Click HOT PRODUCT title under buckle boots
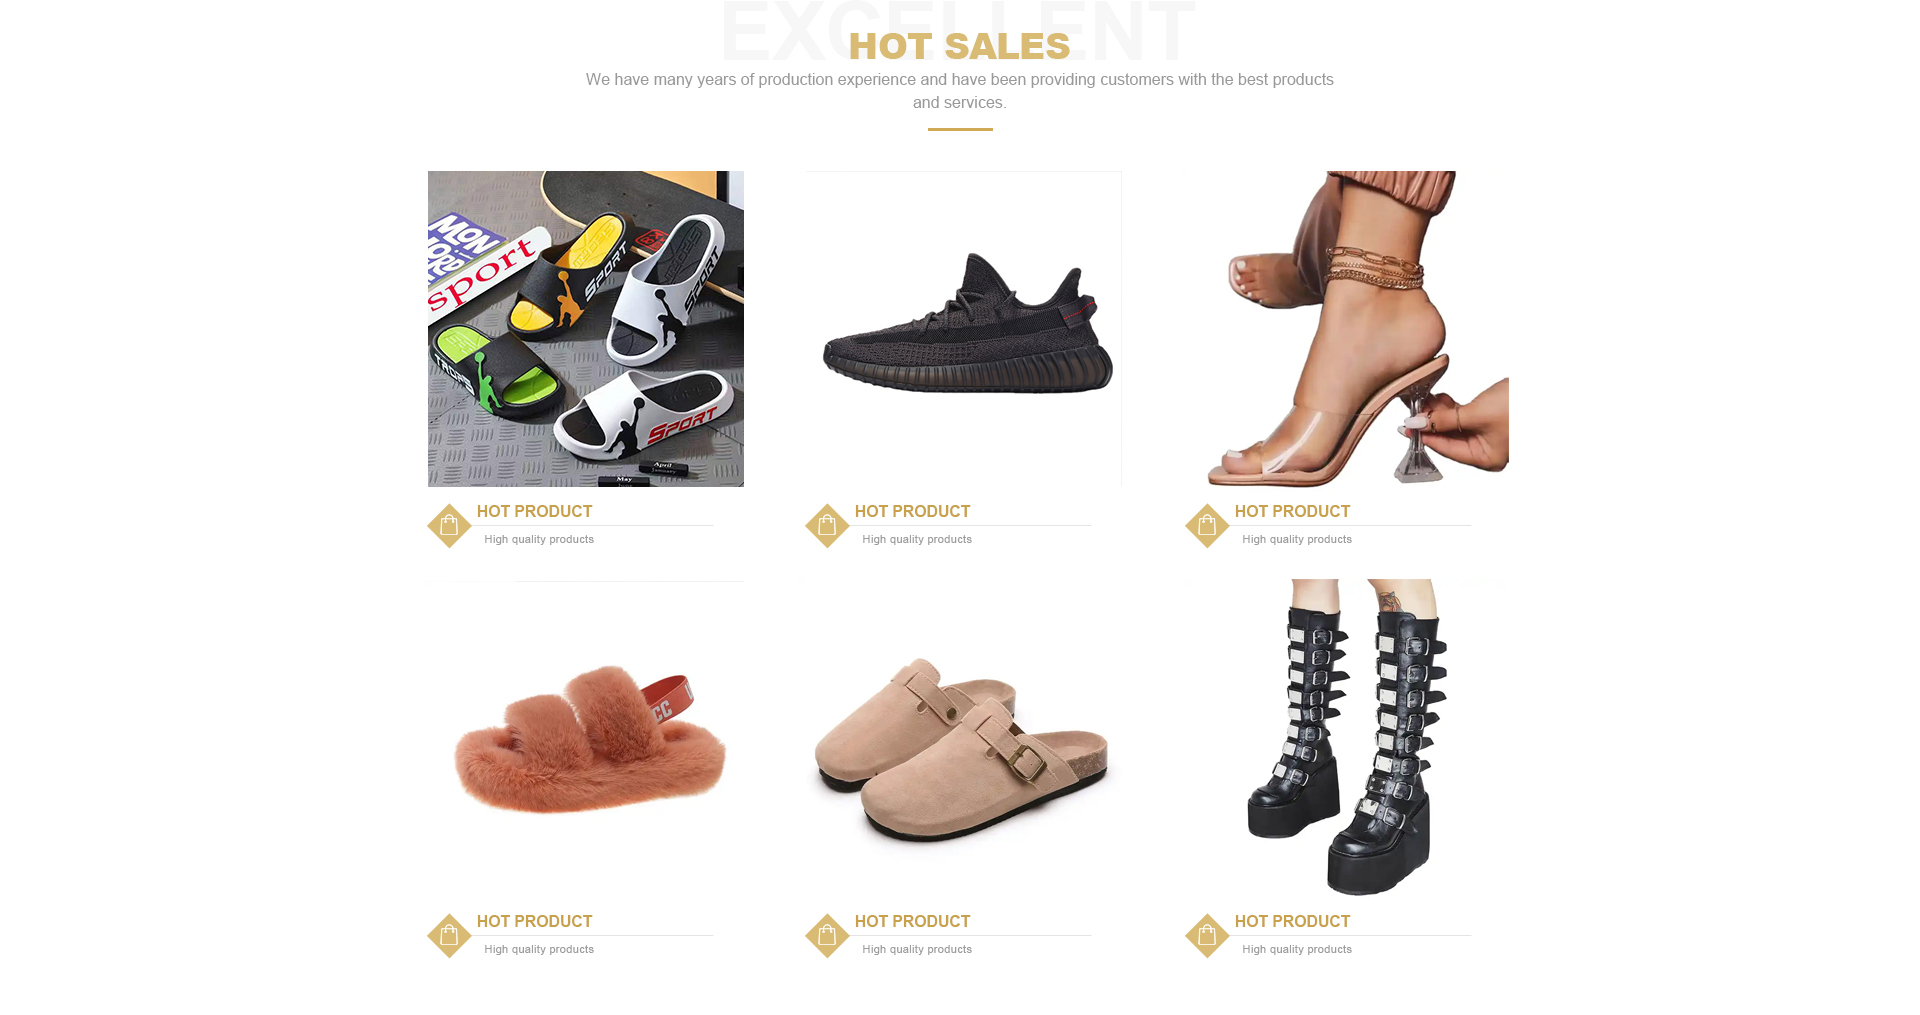The width and height of the screenshot is (1920, 1015). coord(1292,921)
